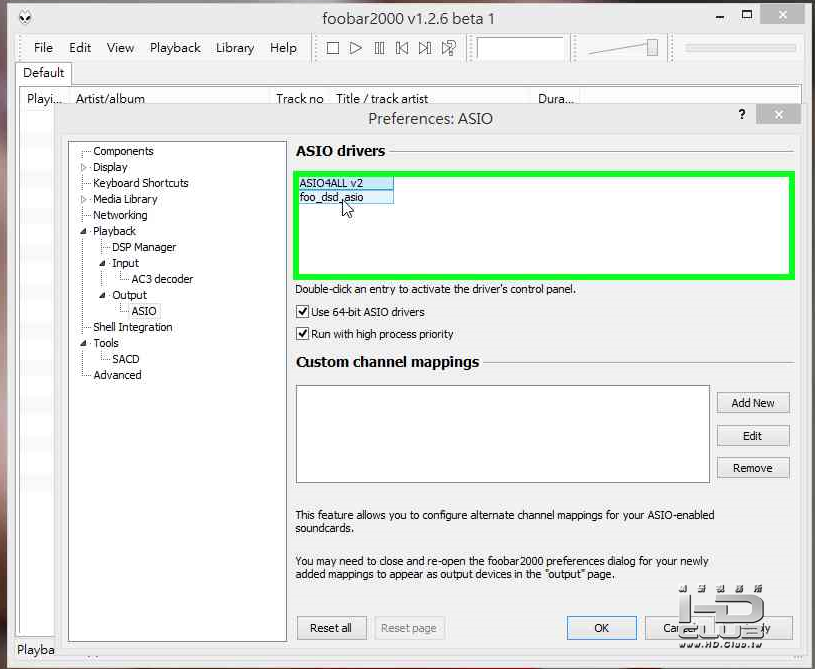Select Display in preferences tree
This screenshot has height=669, width=815.
click(x=110, y=167)
